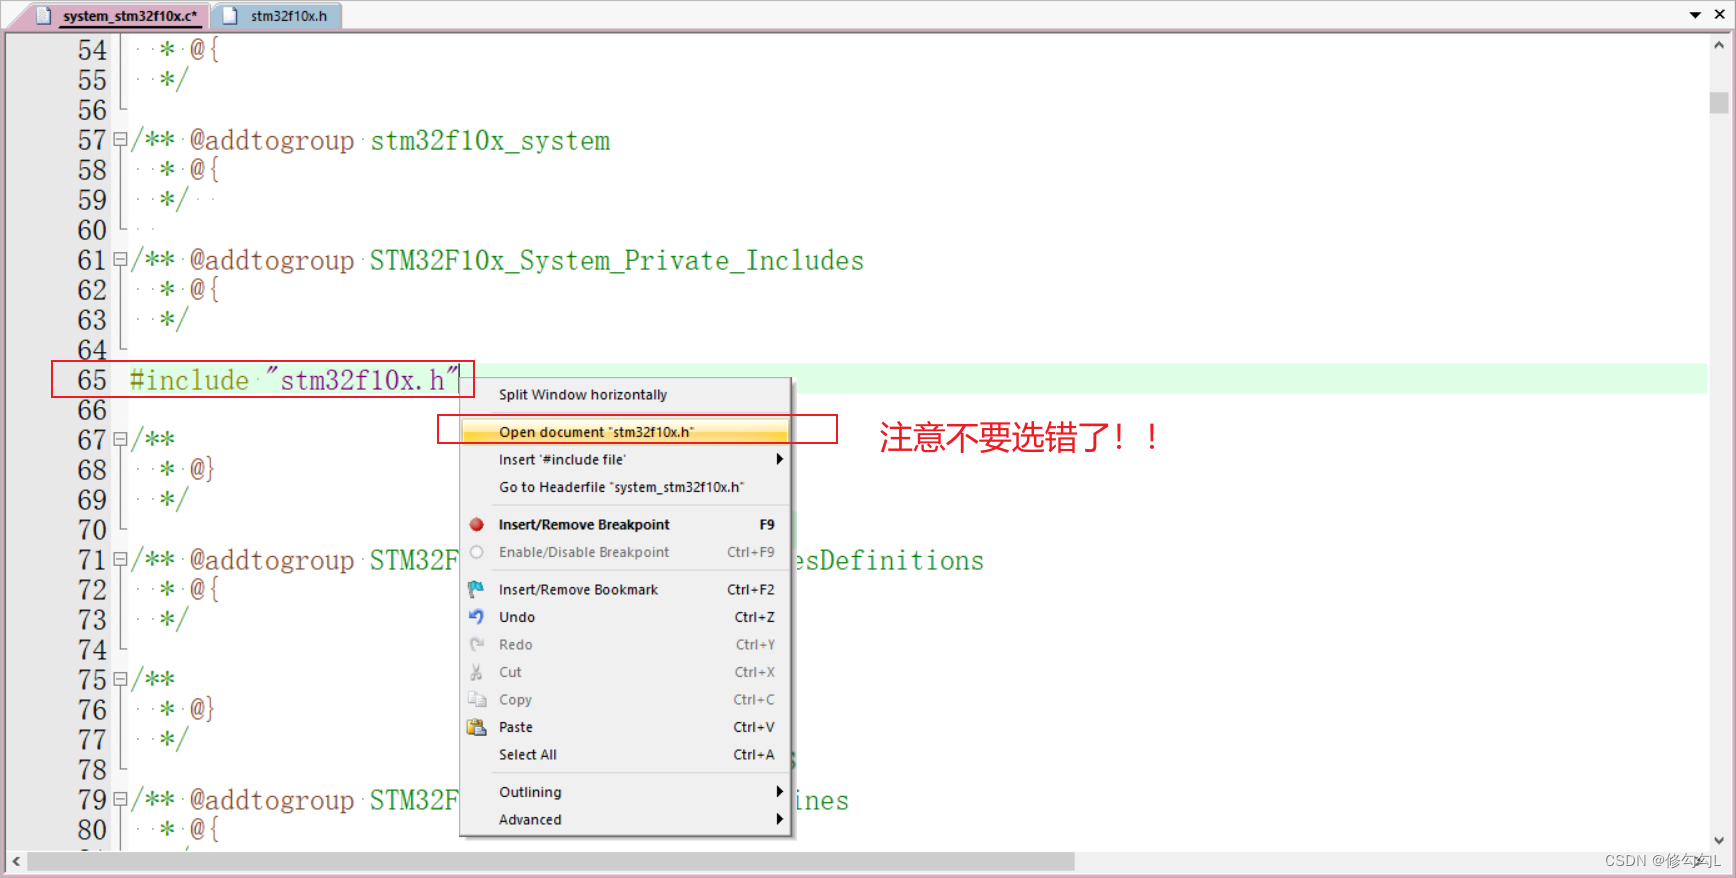Screen dimensions: 1736x878
Task: Choose Select All from the context menu
Action: [x=626, y=754]
